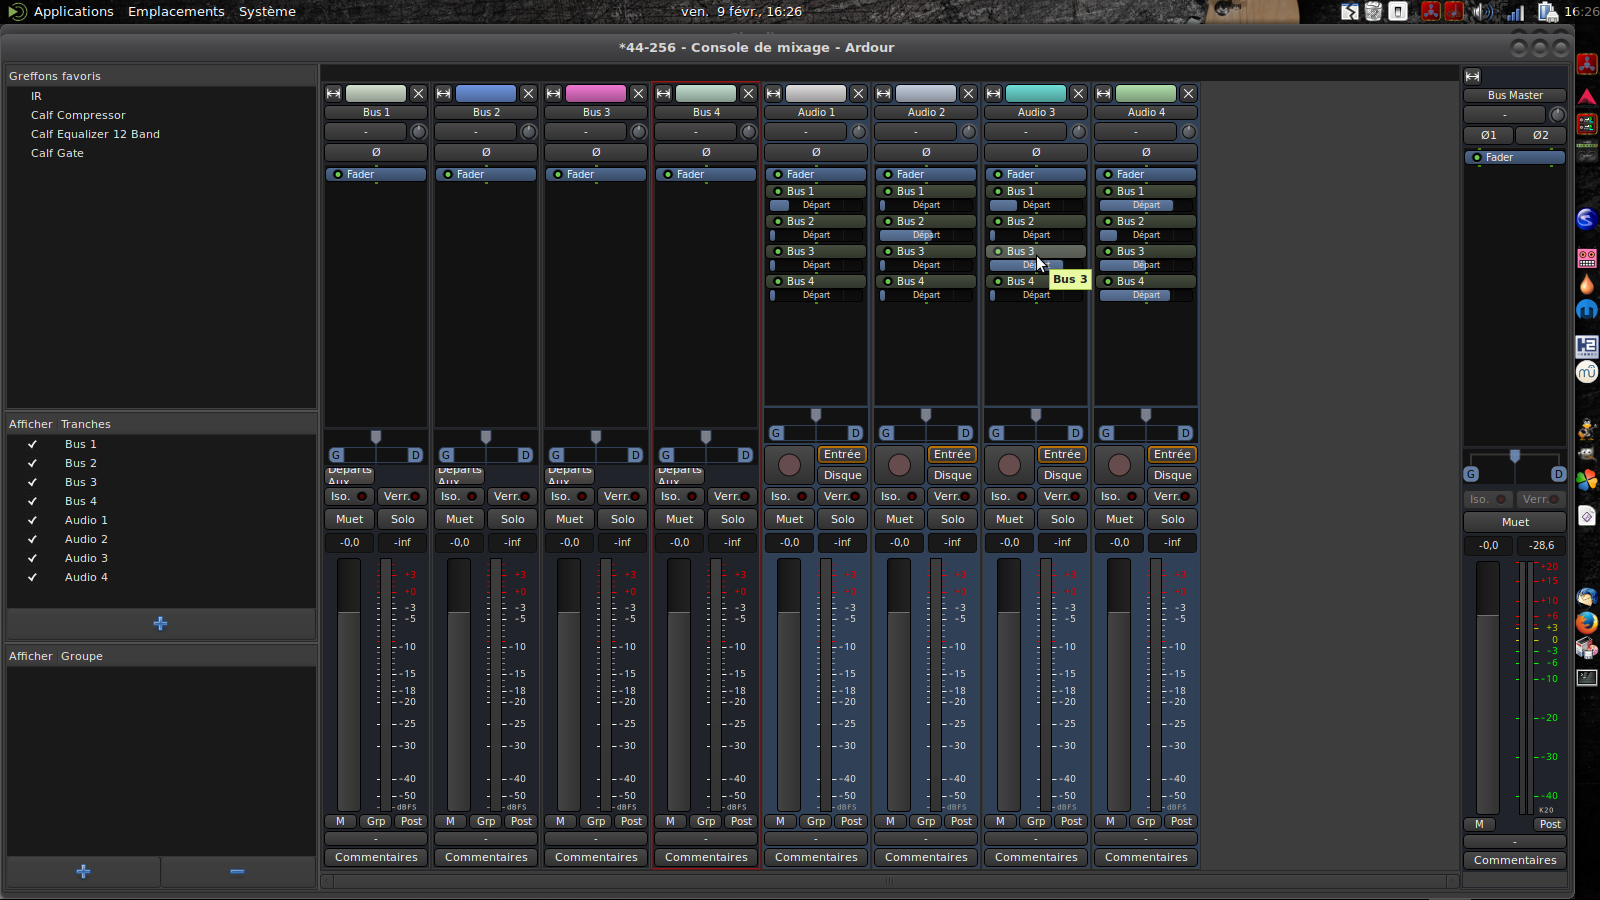Click Commentaires button on Bus 4
Viewport: 1600px width, 900px height.
(706, 857)
